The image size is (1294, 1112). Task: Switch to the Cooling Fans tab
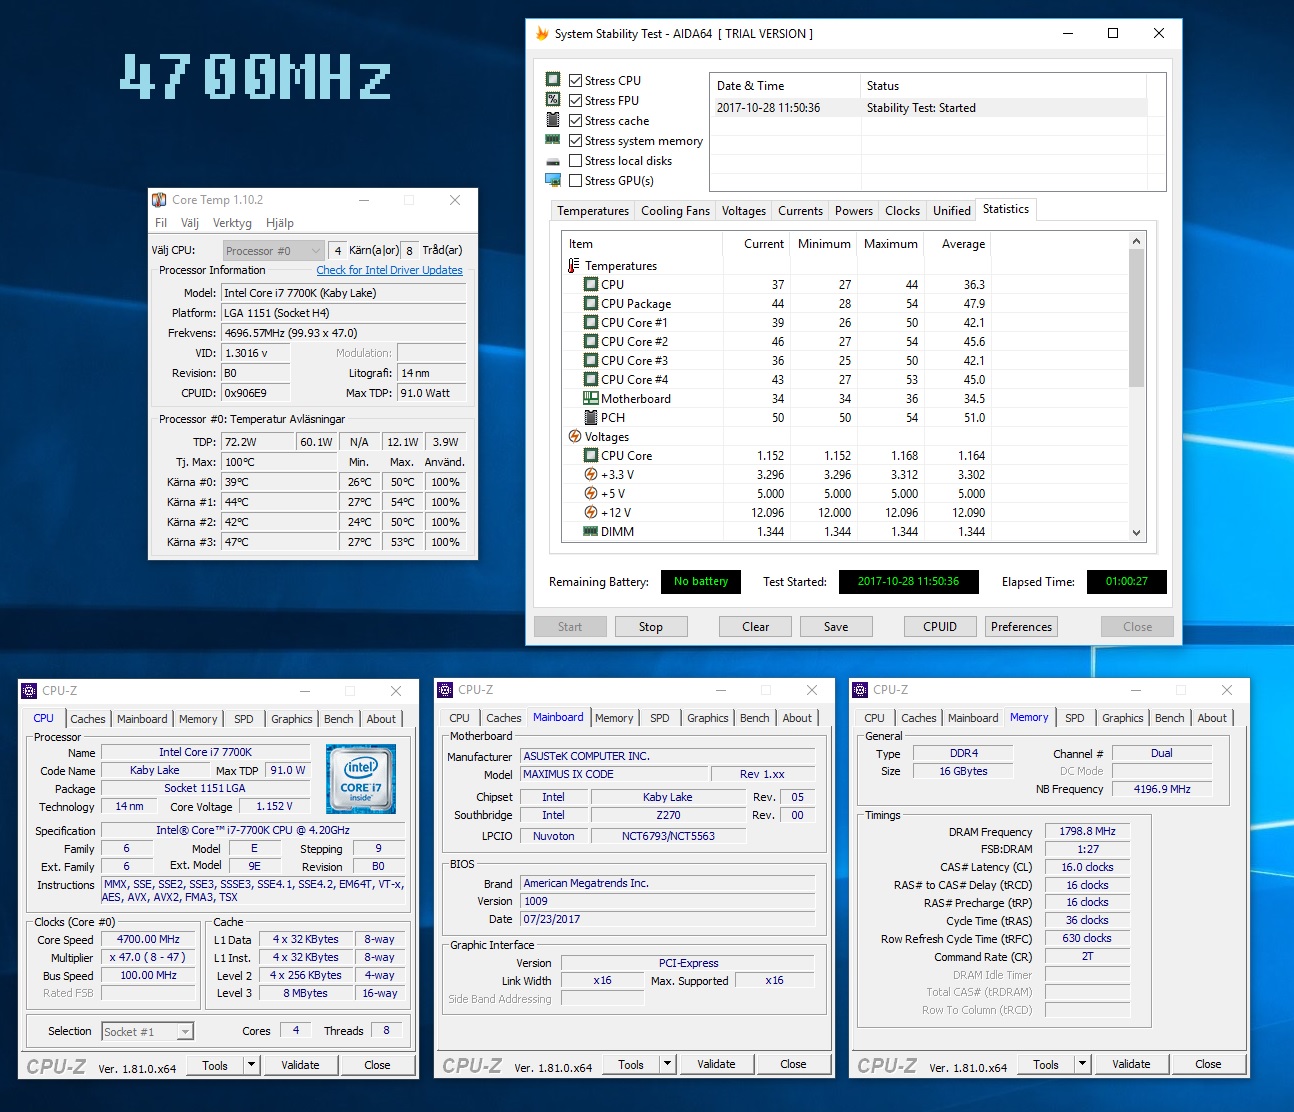point(675,211)
